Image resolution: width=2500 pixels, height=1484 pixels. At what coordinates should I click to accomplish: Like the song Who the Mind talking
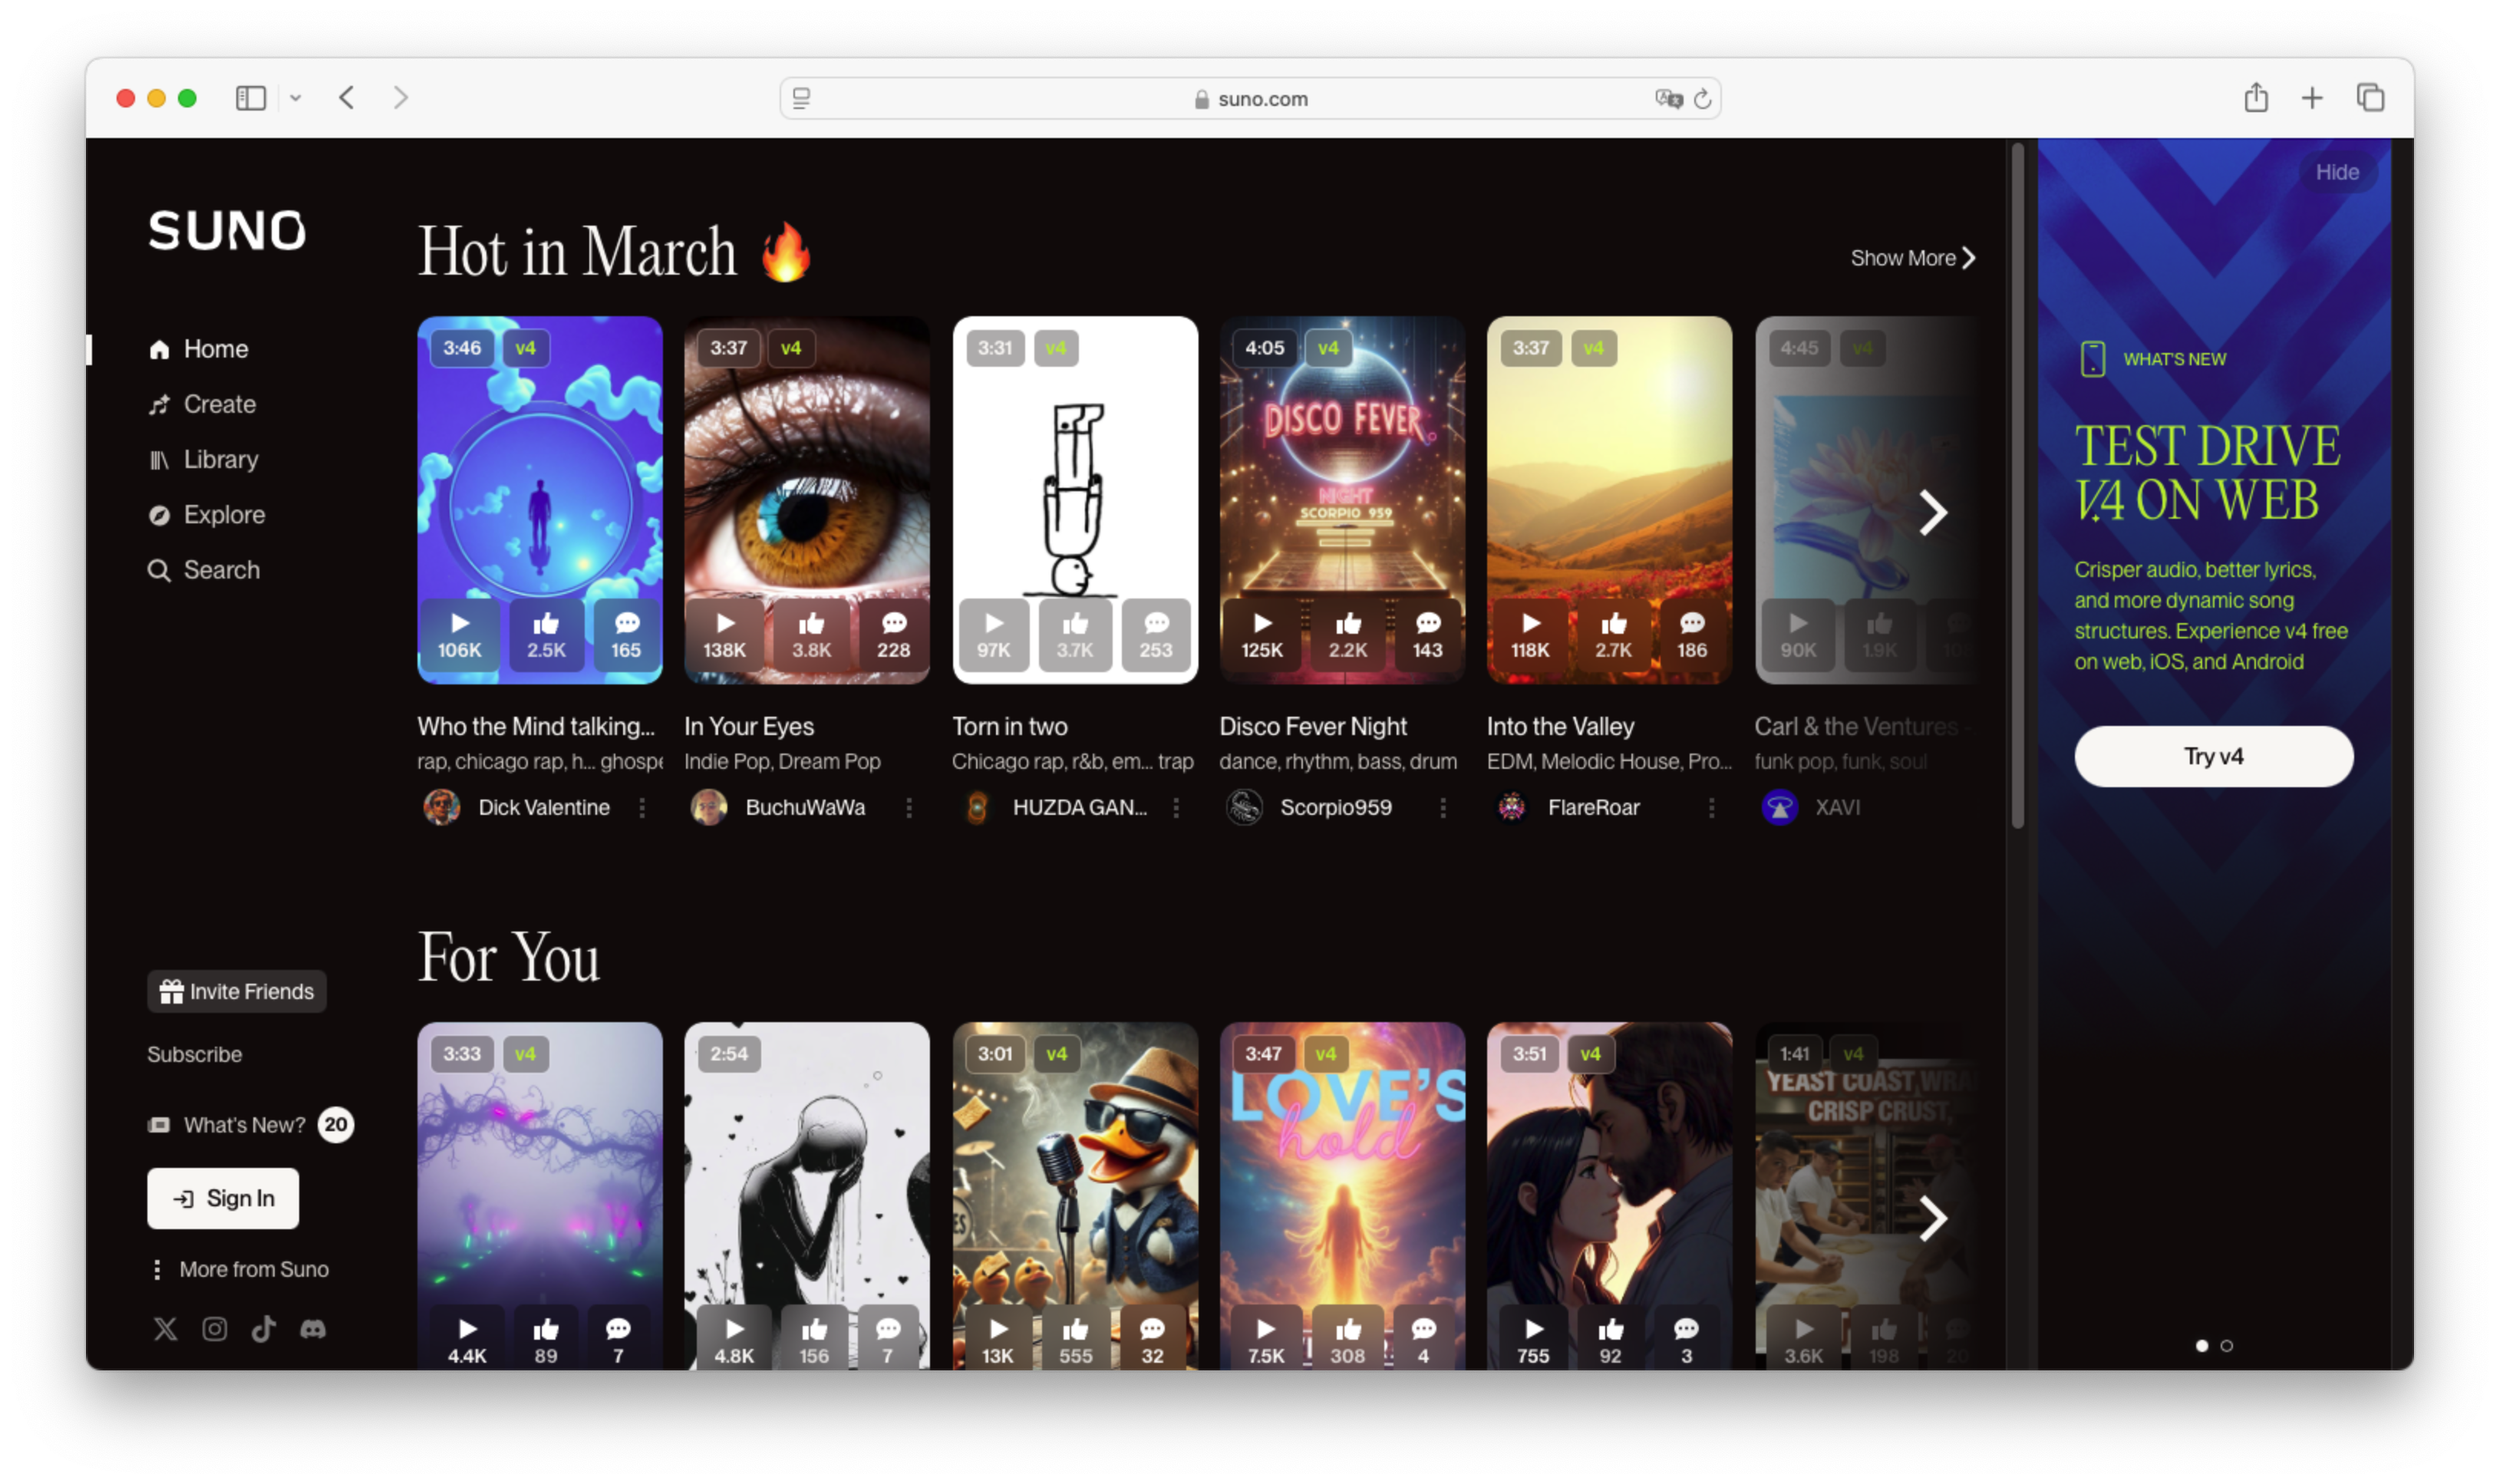point(545,636)
